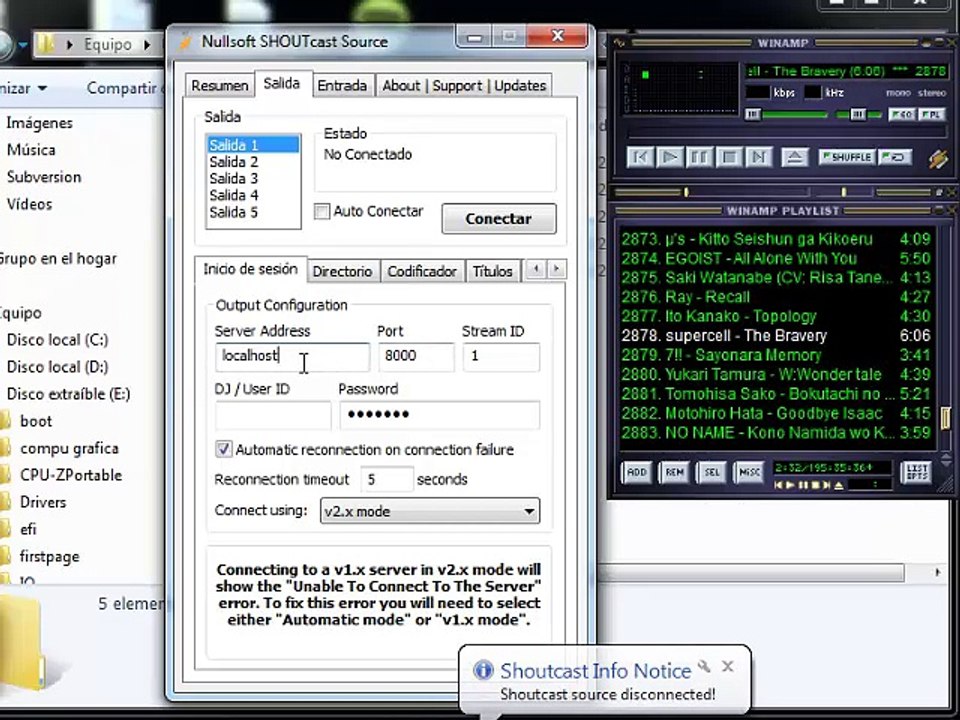
Task: Click Winamp previous track button
Action: [x=640, y=157]
